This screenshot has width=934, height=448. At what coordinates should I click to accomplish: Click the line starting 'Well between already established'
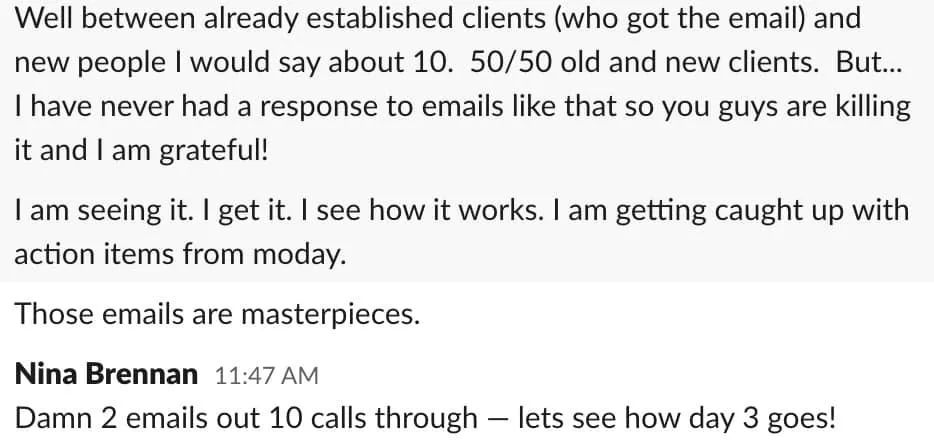(438, 18)
